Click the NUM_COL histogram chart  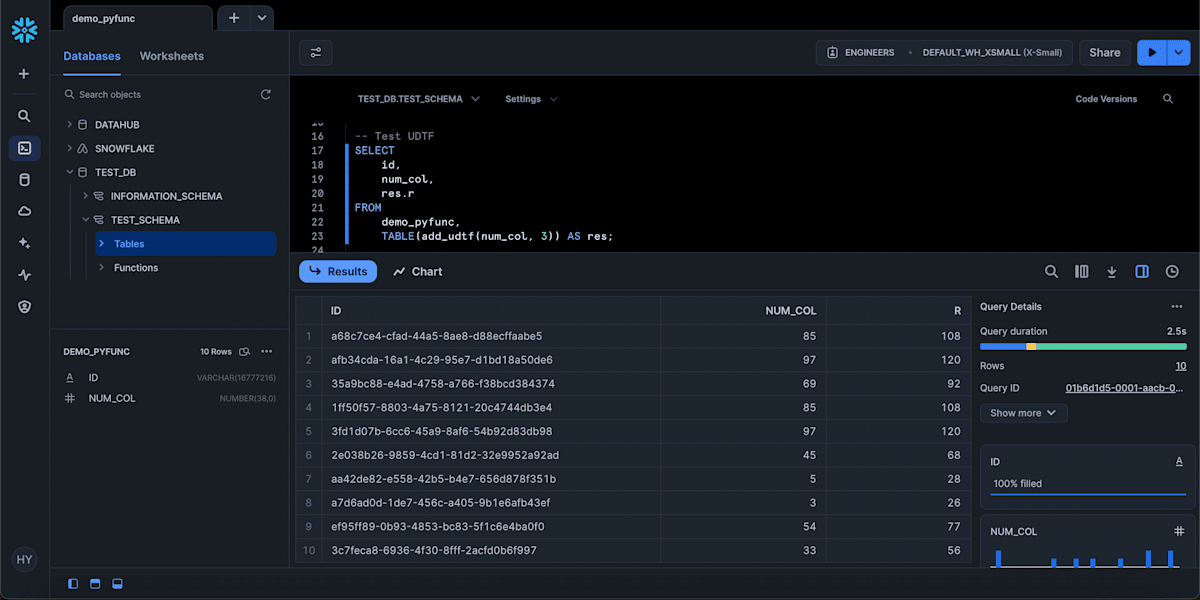(1087, 557)
